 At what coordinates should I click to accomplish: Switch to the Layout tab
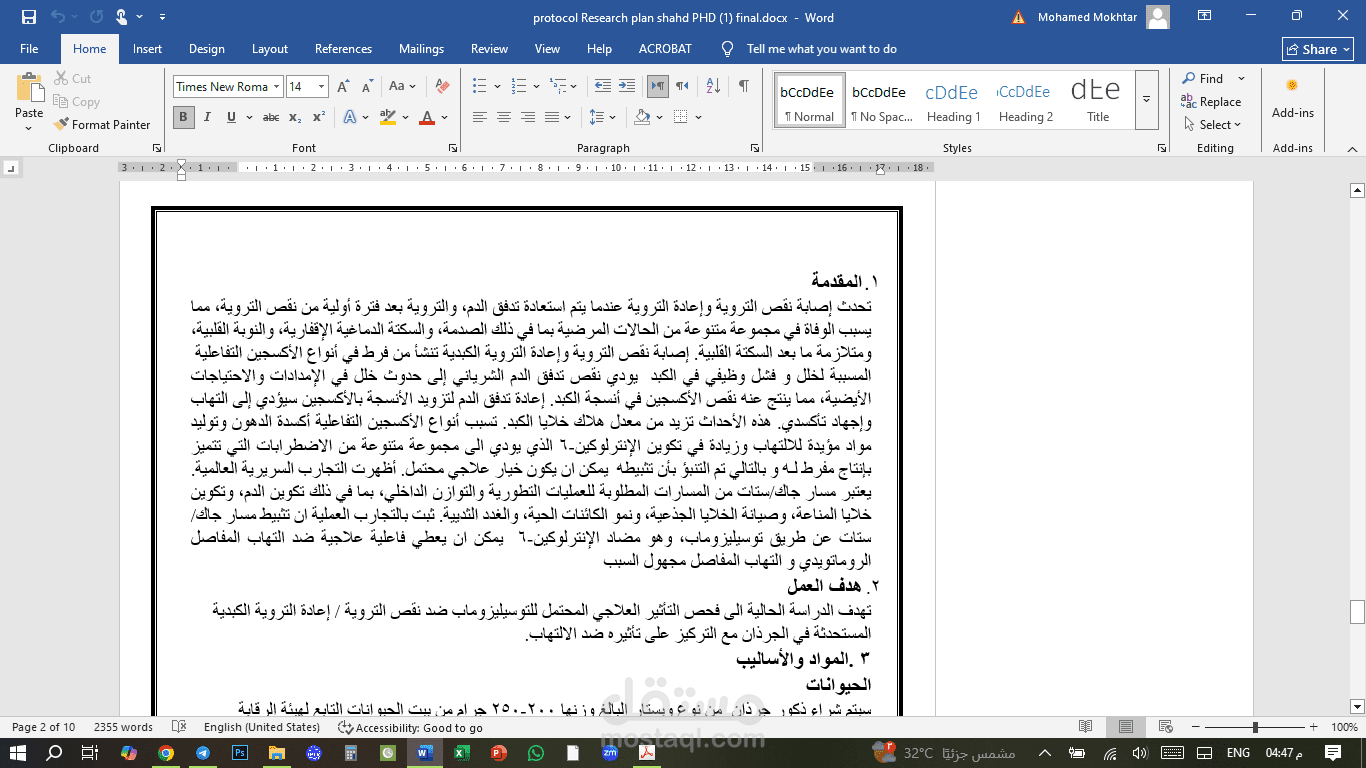[x=270, y=48]
